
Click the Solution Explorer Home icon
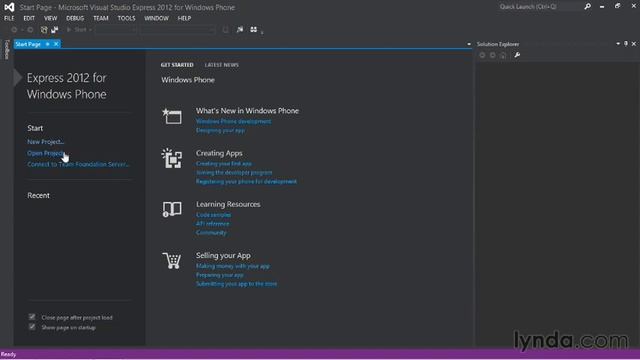503,55
